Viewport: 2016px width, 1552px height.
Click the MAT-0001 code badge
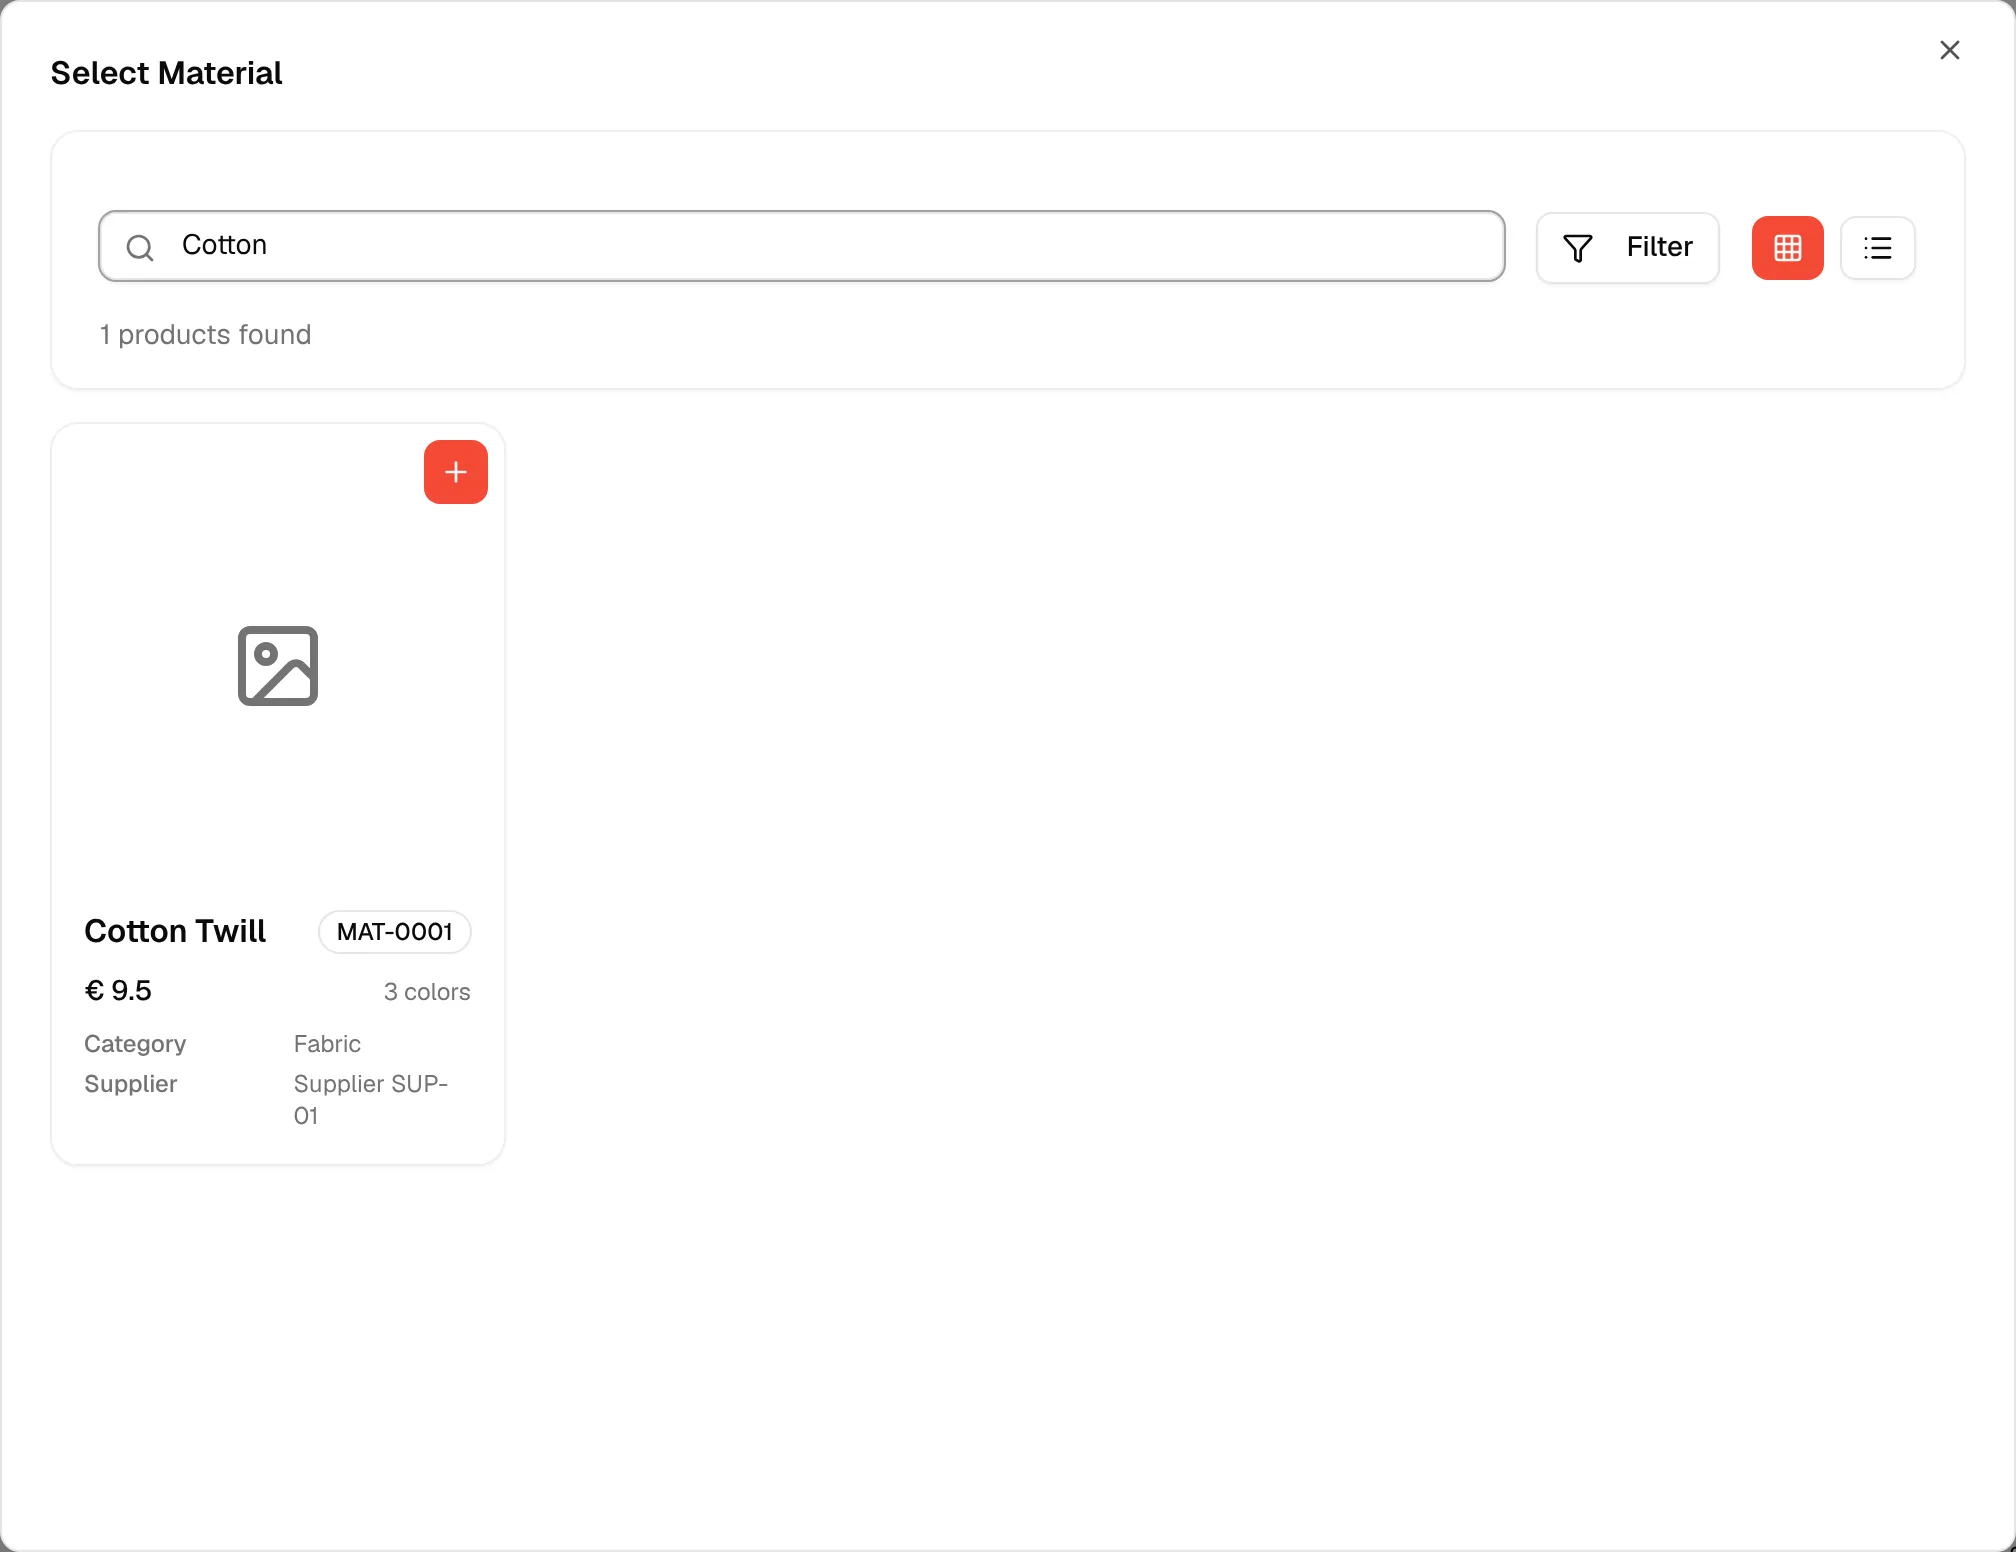(395, 932)
